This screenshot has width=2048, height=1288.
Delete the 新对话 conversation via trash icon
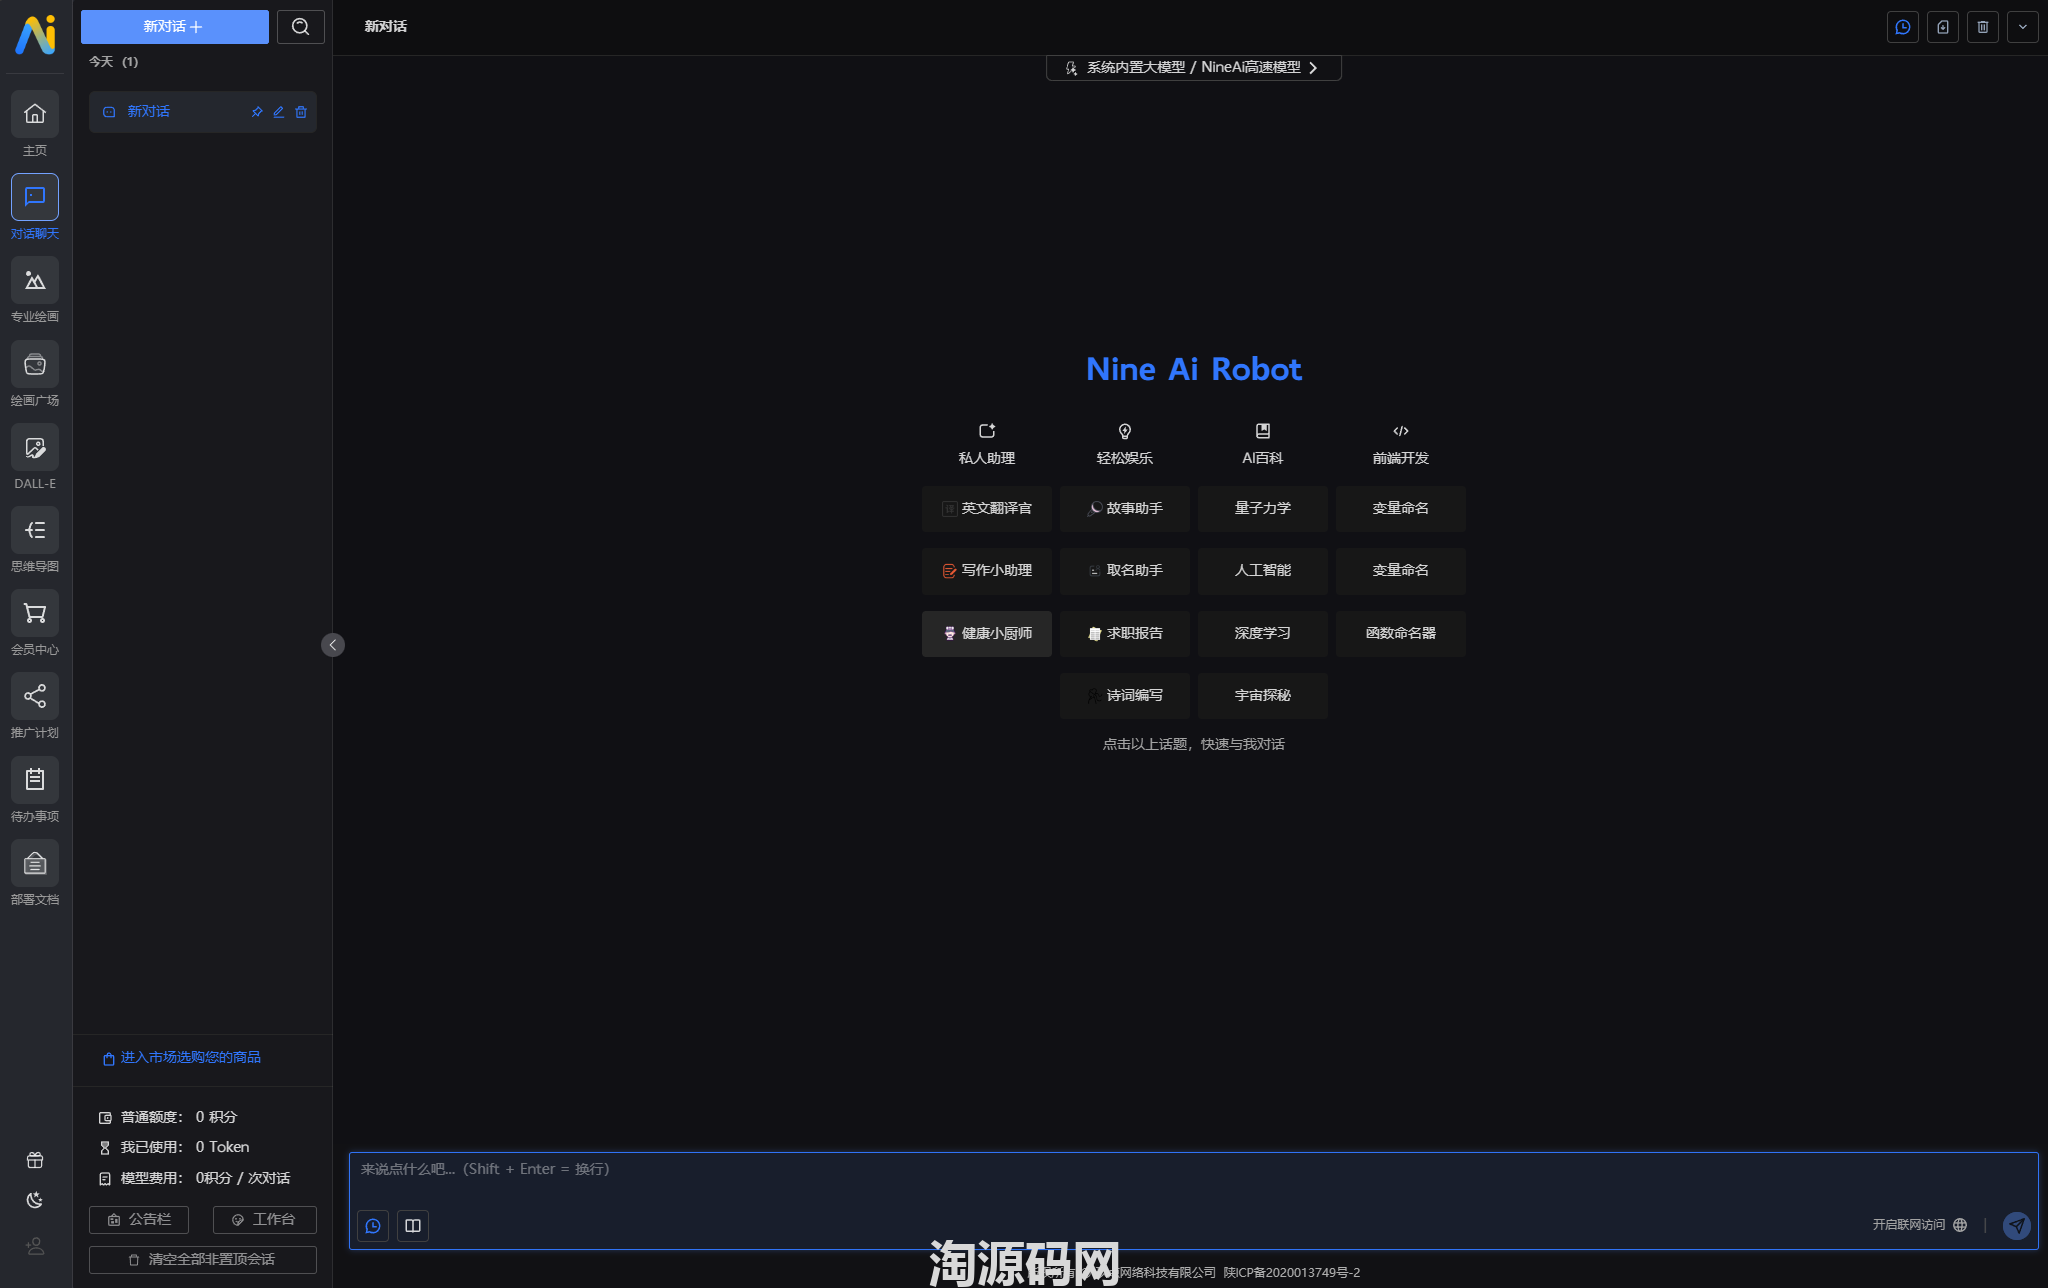301,112
